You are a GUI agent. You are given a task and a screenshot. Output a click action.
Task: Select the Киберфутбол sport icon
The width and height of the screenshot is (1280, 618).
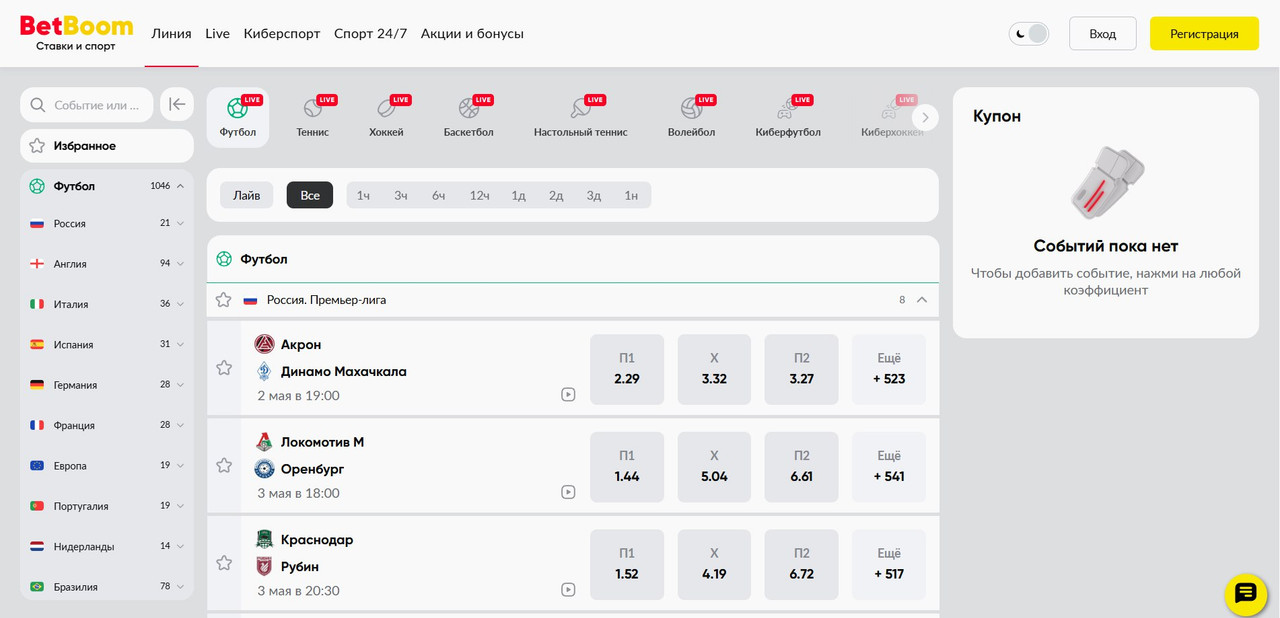(788, 118)
